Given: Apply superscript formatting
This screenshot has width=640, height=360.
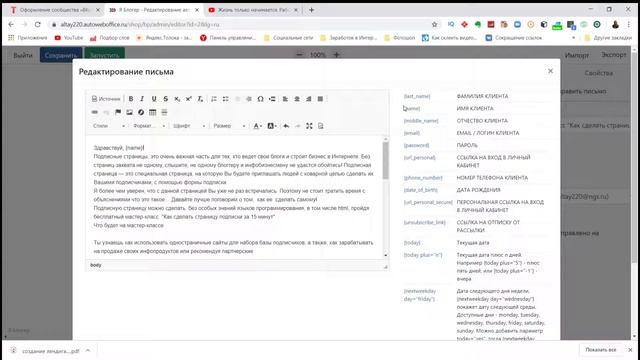Looking at the screenshot, I should pyautogui.click(x=189, y=99).
